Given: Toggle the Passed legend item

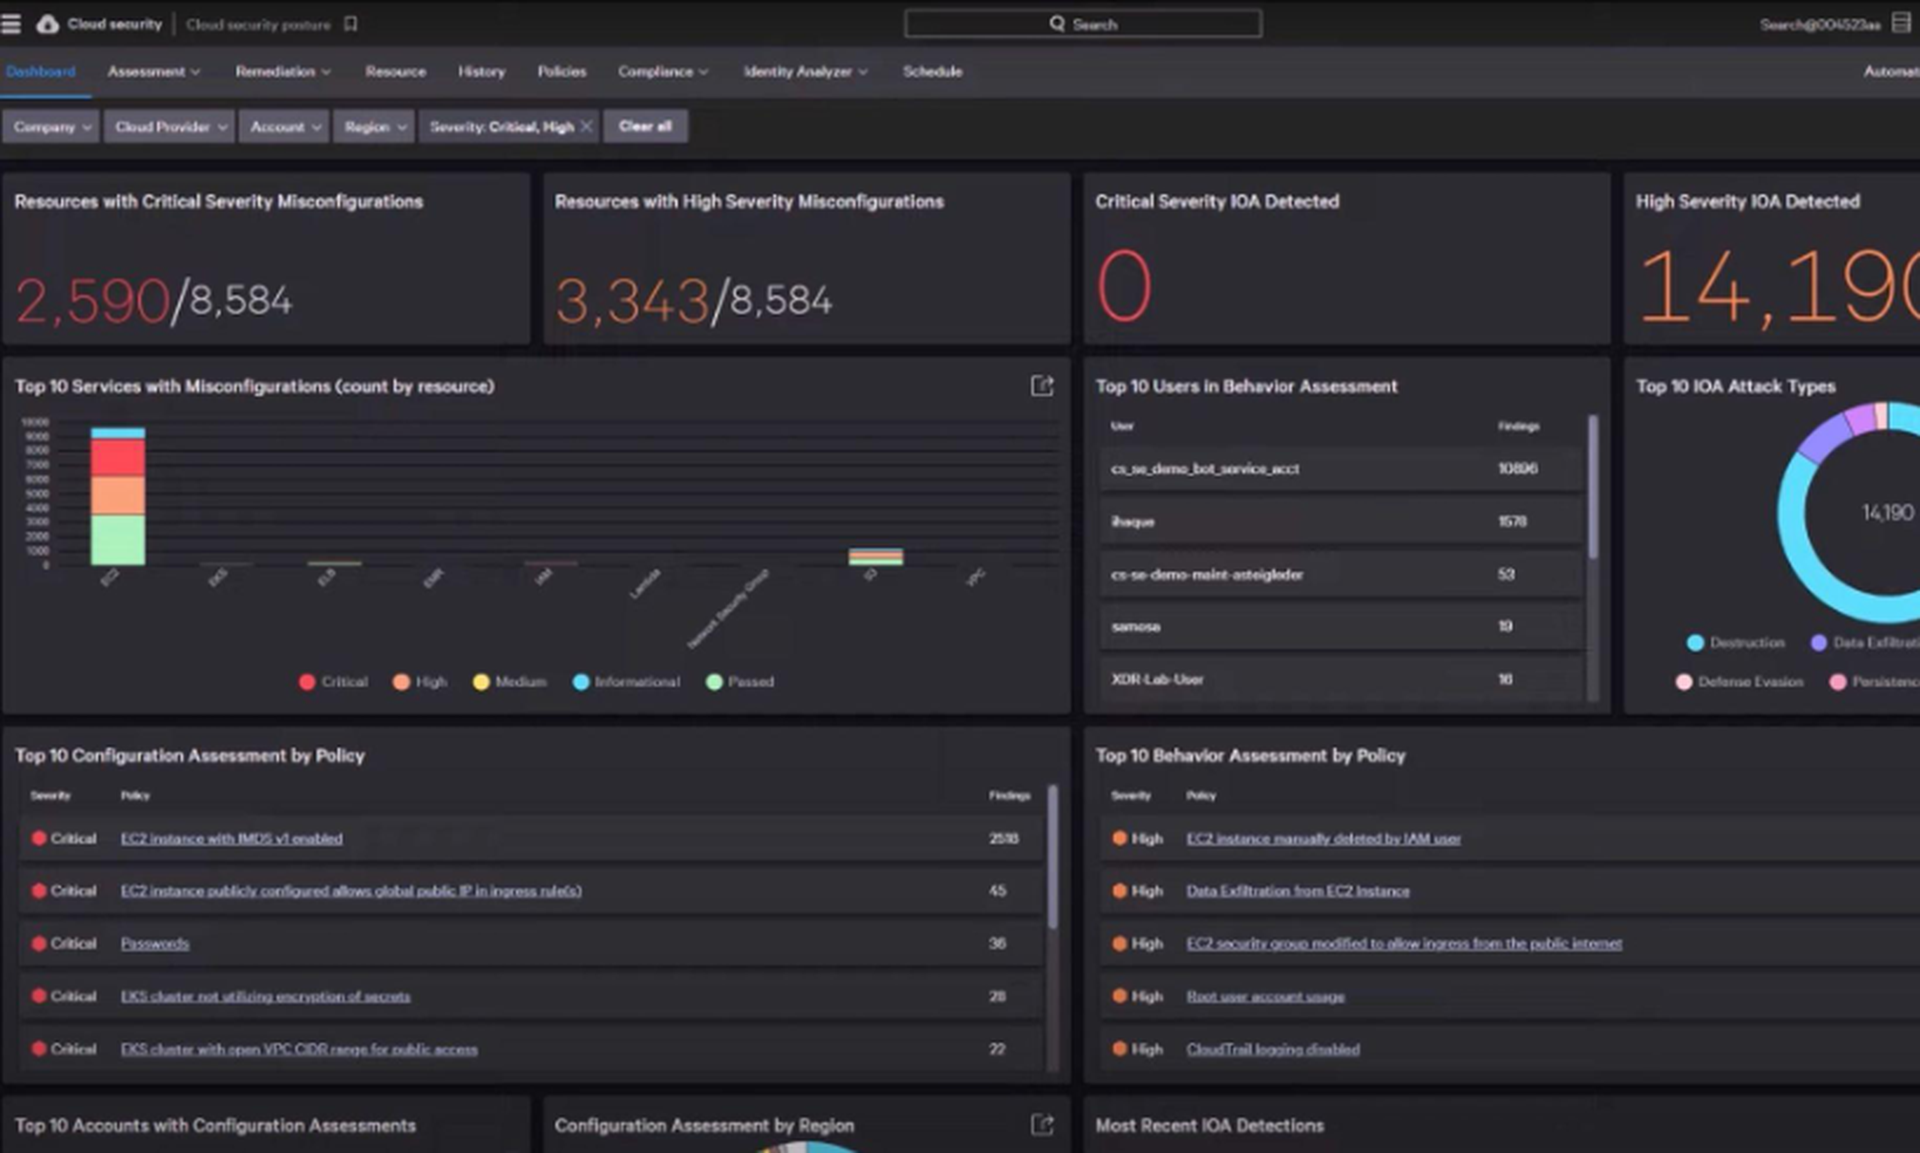Looking at the screenshot, I should [740, 682].
